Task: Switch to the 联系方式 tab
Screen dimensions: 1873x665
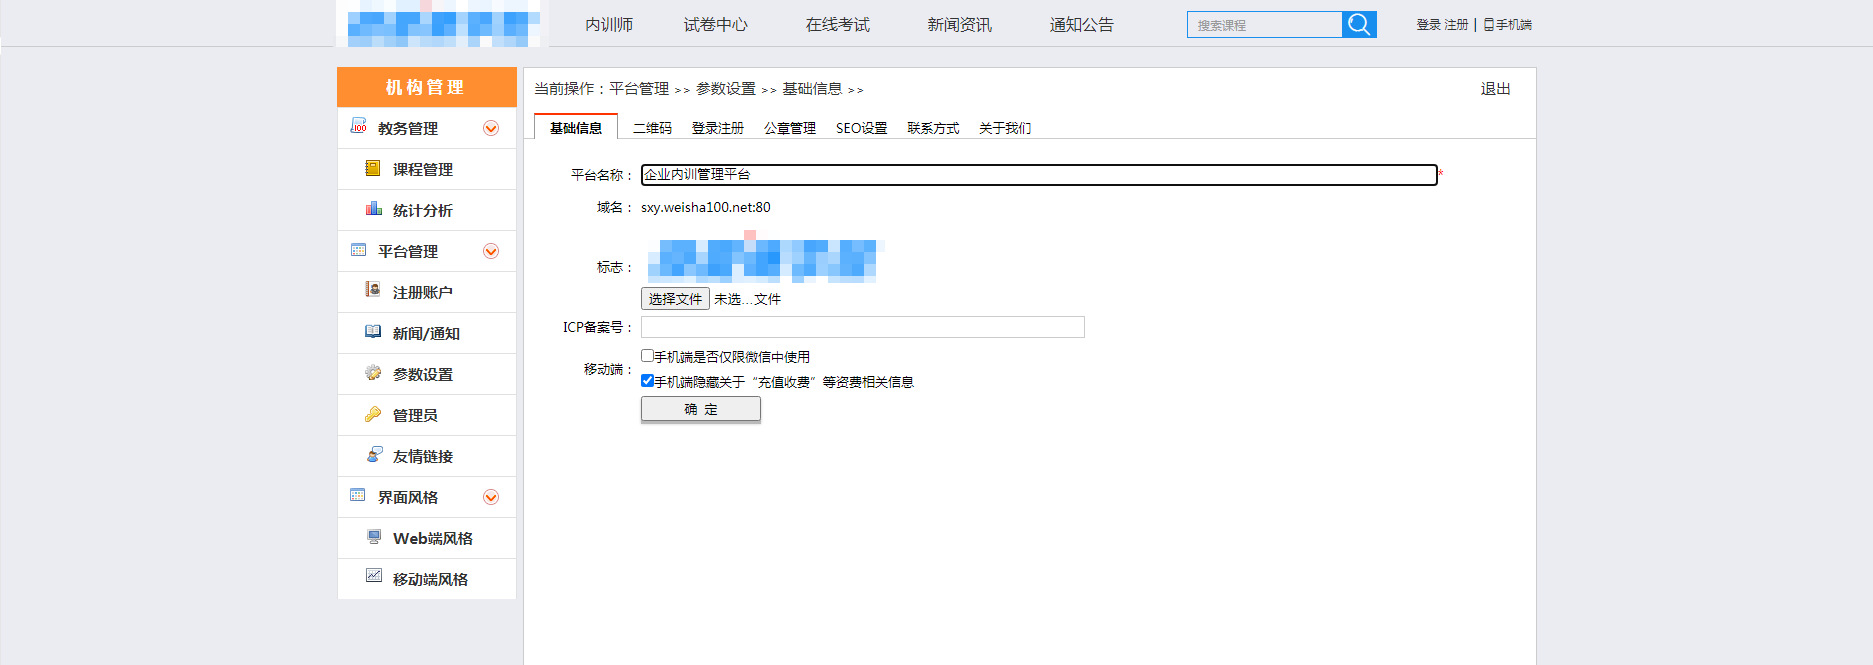Action: [x=933, y=128]
